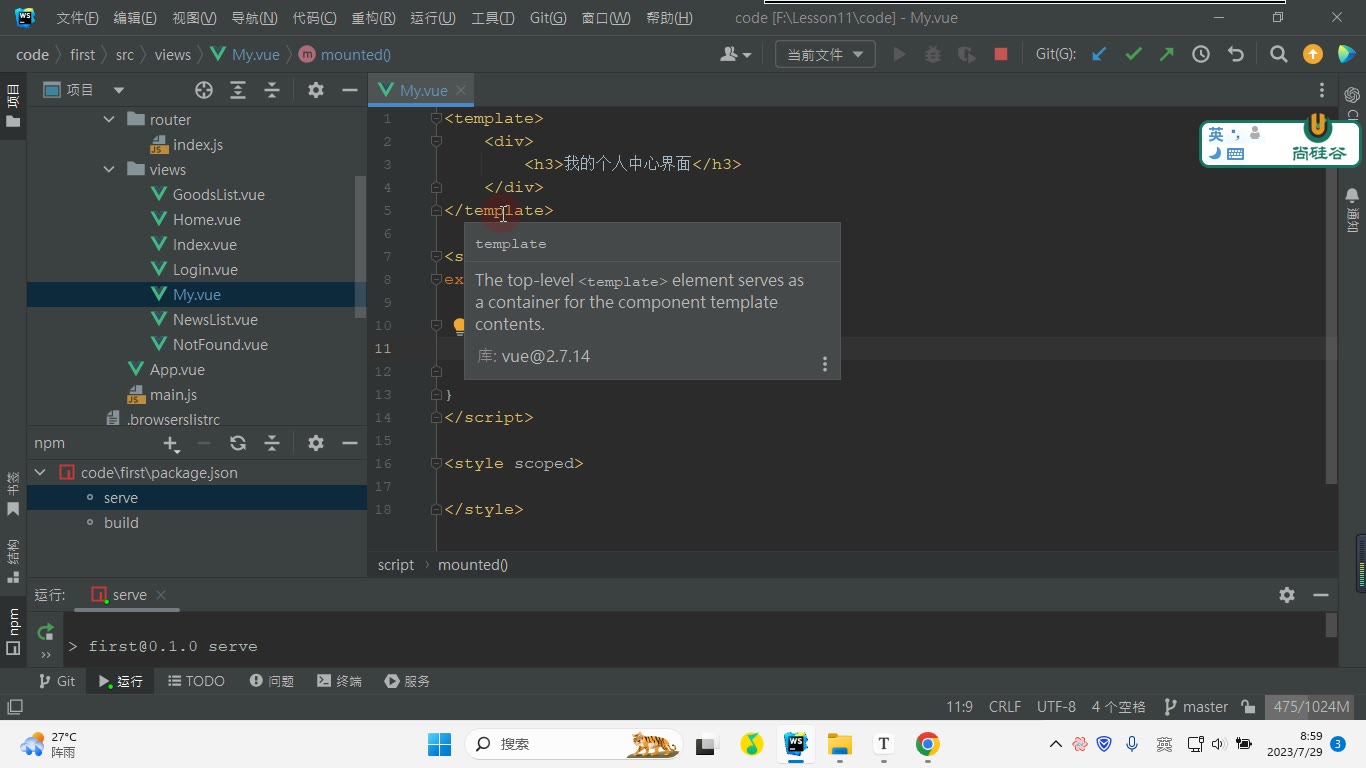Rerun serve with green rerun icon
1366x768 pixels.
[45, 632]
